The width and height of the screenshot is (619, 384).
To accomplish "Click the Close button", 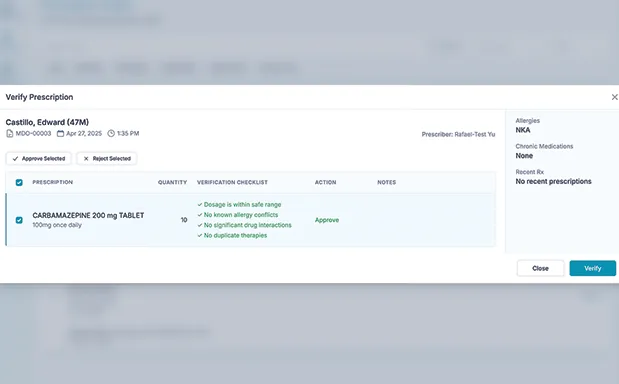I will pyautogui.click(x=540, y=268).
